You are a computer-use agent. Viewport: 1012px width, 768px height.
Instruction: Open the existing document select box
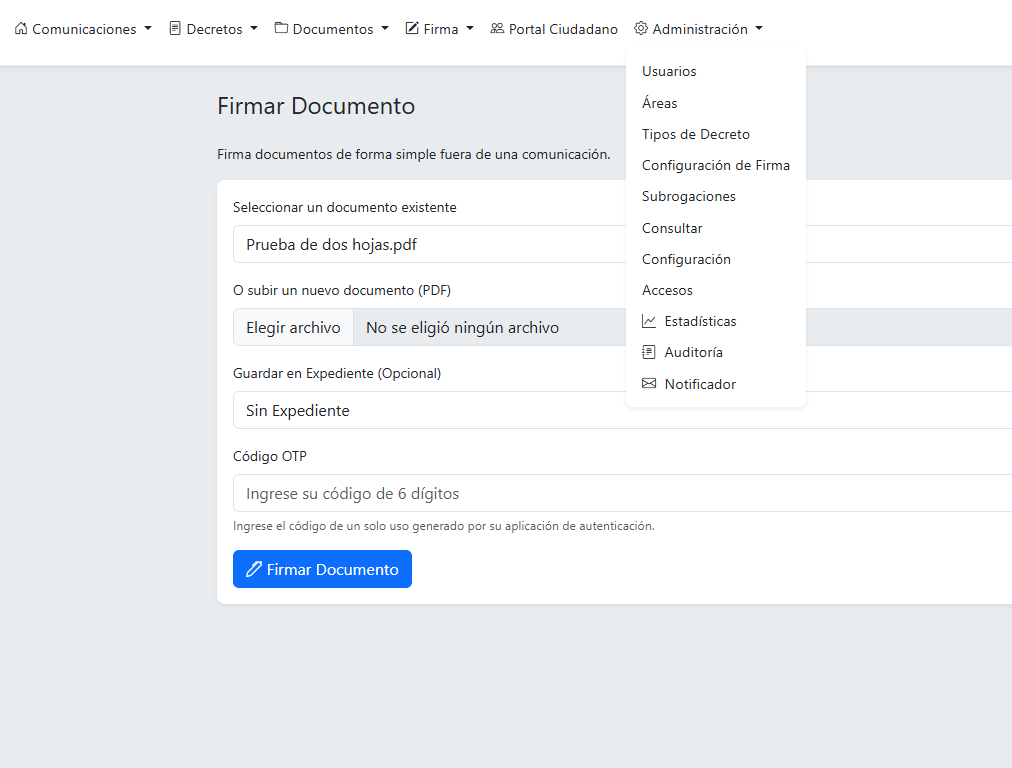[620, 244]
